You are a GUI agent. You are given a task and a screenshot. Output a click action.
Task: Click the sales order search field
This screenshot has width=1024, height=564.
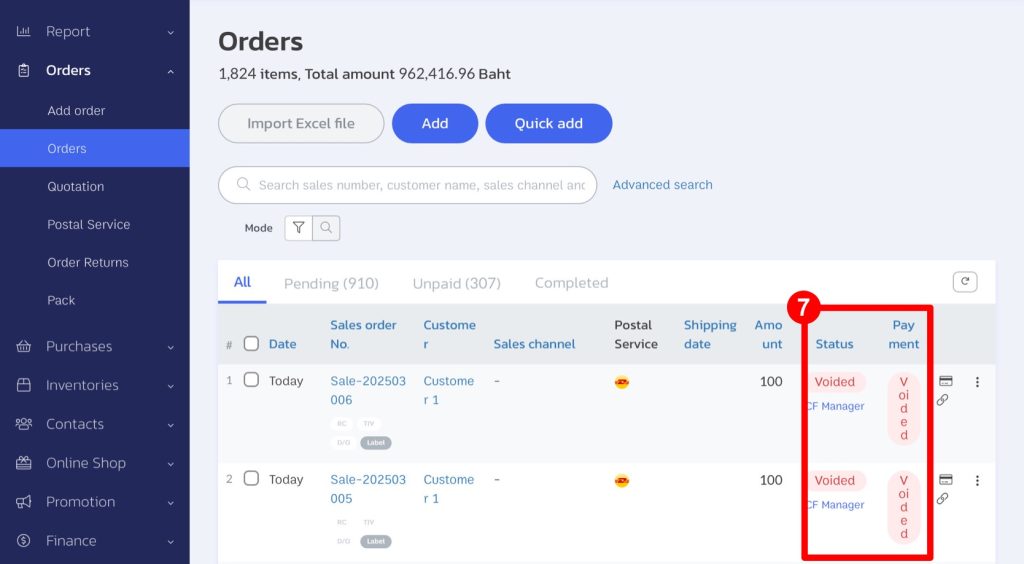coord(420,185)
